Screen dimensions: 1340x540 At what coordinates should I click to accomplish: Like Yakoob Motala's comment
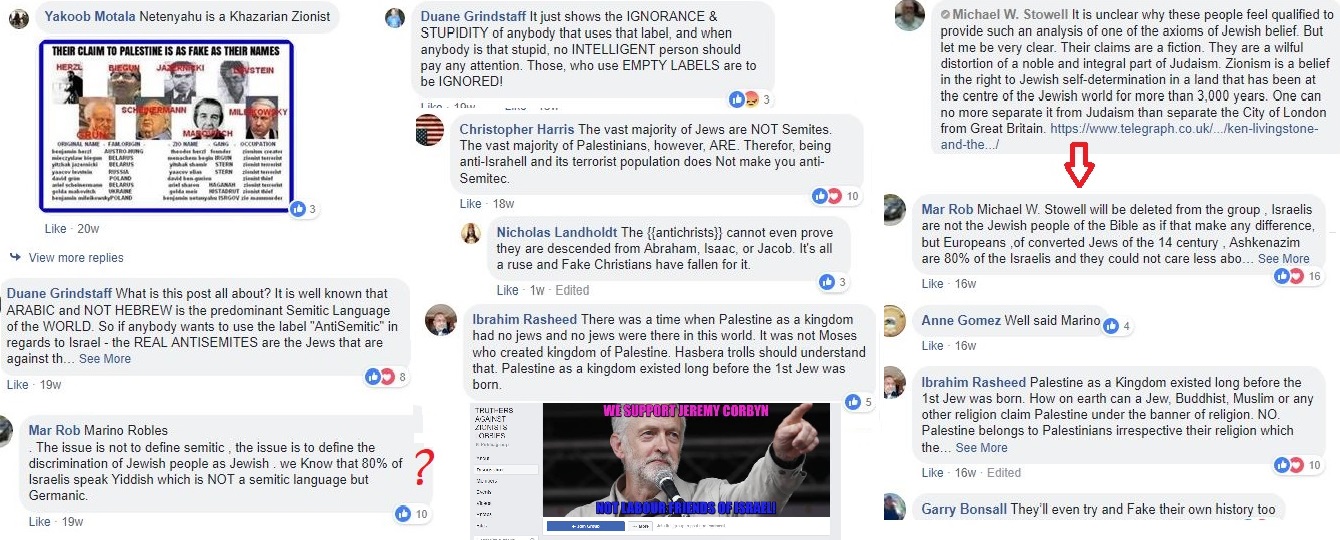pyautogui.click(x=55, y=229)
